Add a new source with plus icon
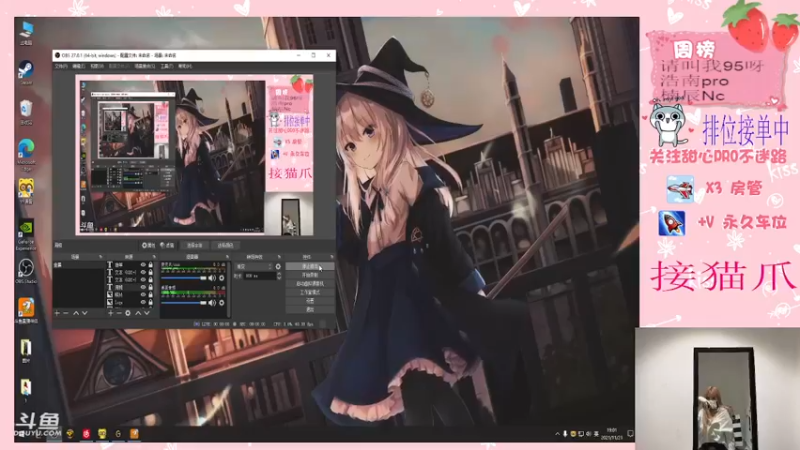Image resolution: width=800 pixels, height=450 pixels. 111,313
